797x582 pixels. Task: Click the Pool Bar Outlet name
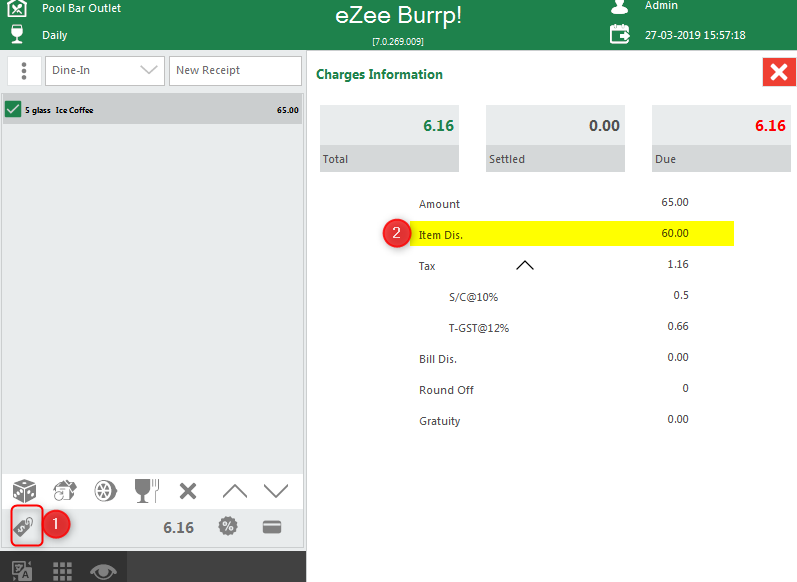tap(81, 8)
